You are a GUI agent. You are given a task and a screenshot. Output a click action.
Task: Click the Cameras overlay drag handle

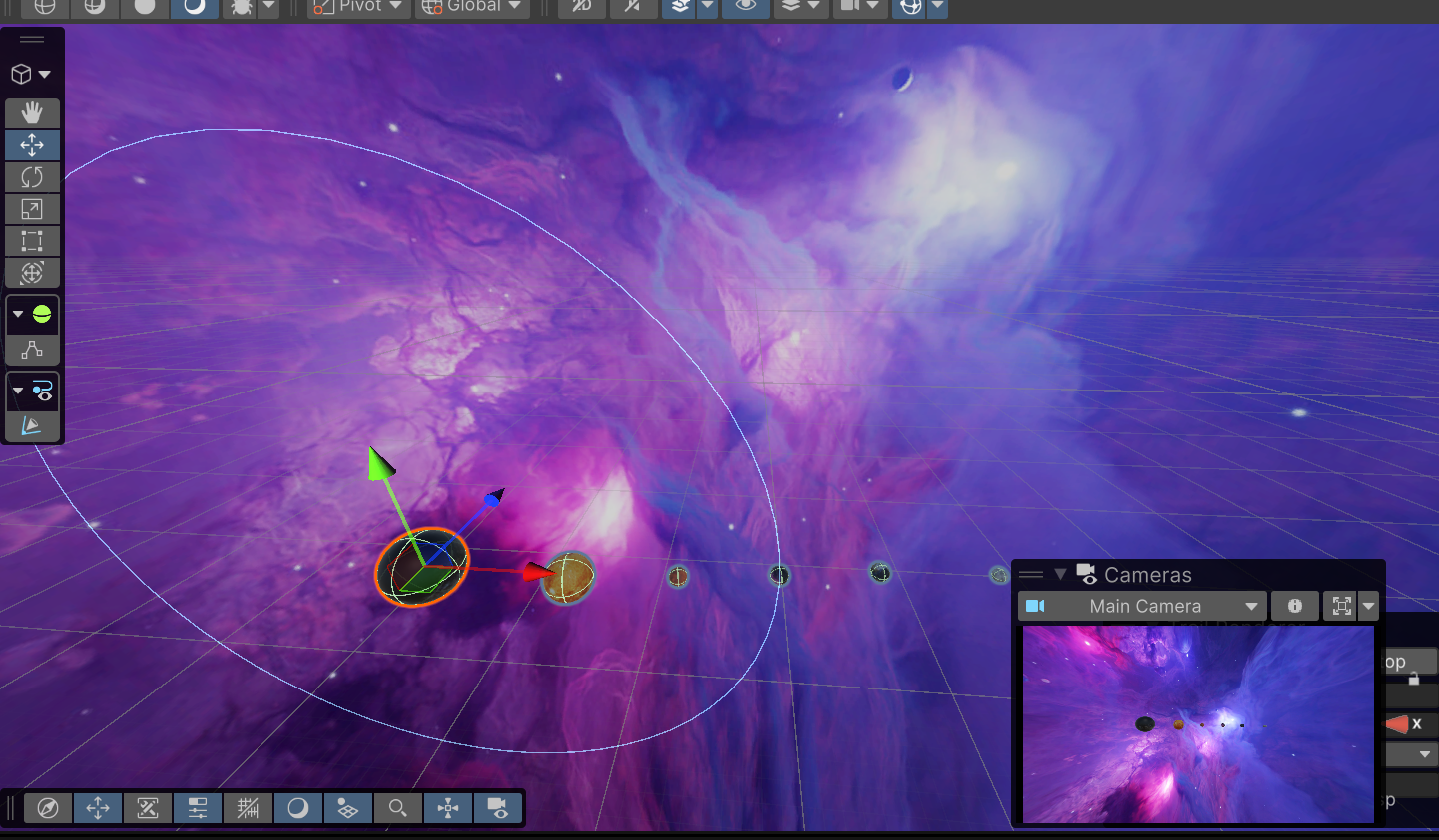click(x=1031, y=574)
